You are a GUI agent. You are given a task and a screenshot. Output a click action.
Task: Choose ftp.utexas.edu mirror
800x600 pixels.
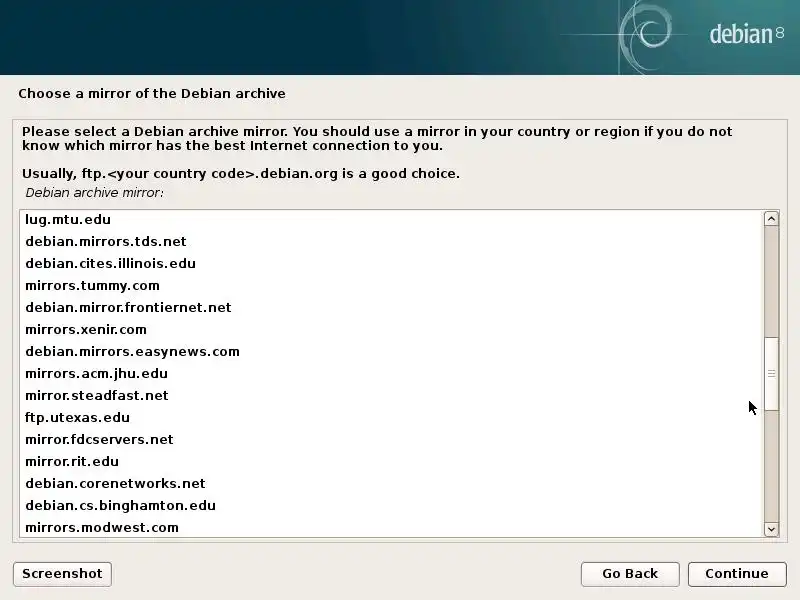tap(391, 417)
